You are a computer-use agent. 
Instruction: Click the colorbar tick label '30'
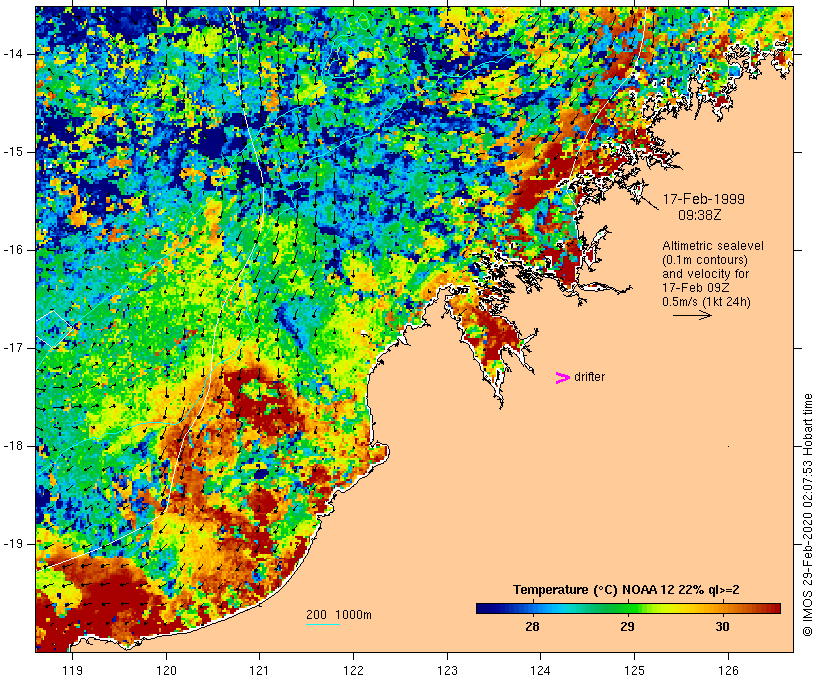click(722, 627)
